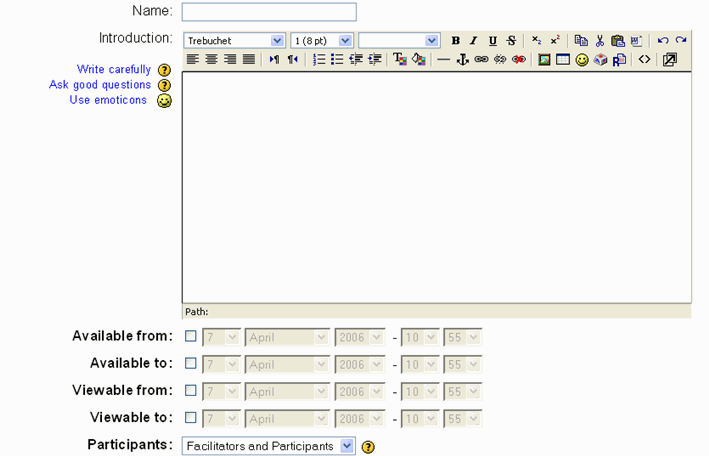Image resolution: width=709 pixels, height=456 pixels.
Task: Enable the Available from date
Action: point(191,337)
